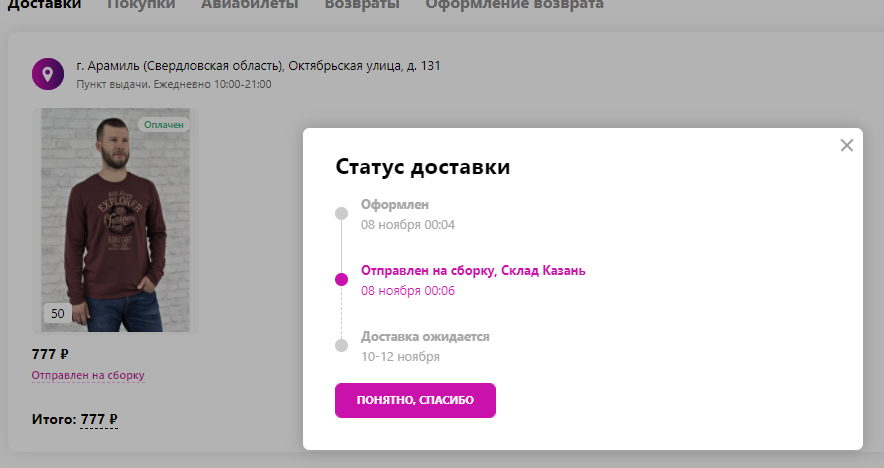
Task: Click the product price 777 ₽
Action: (50, 354)
